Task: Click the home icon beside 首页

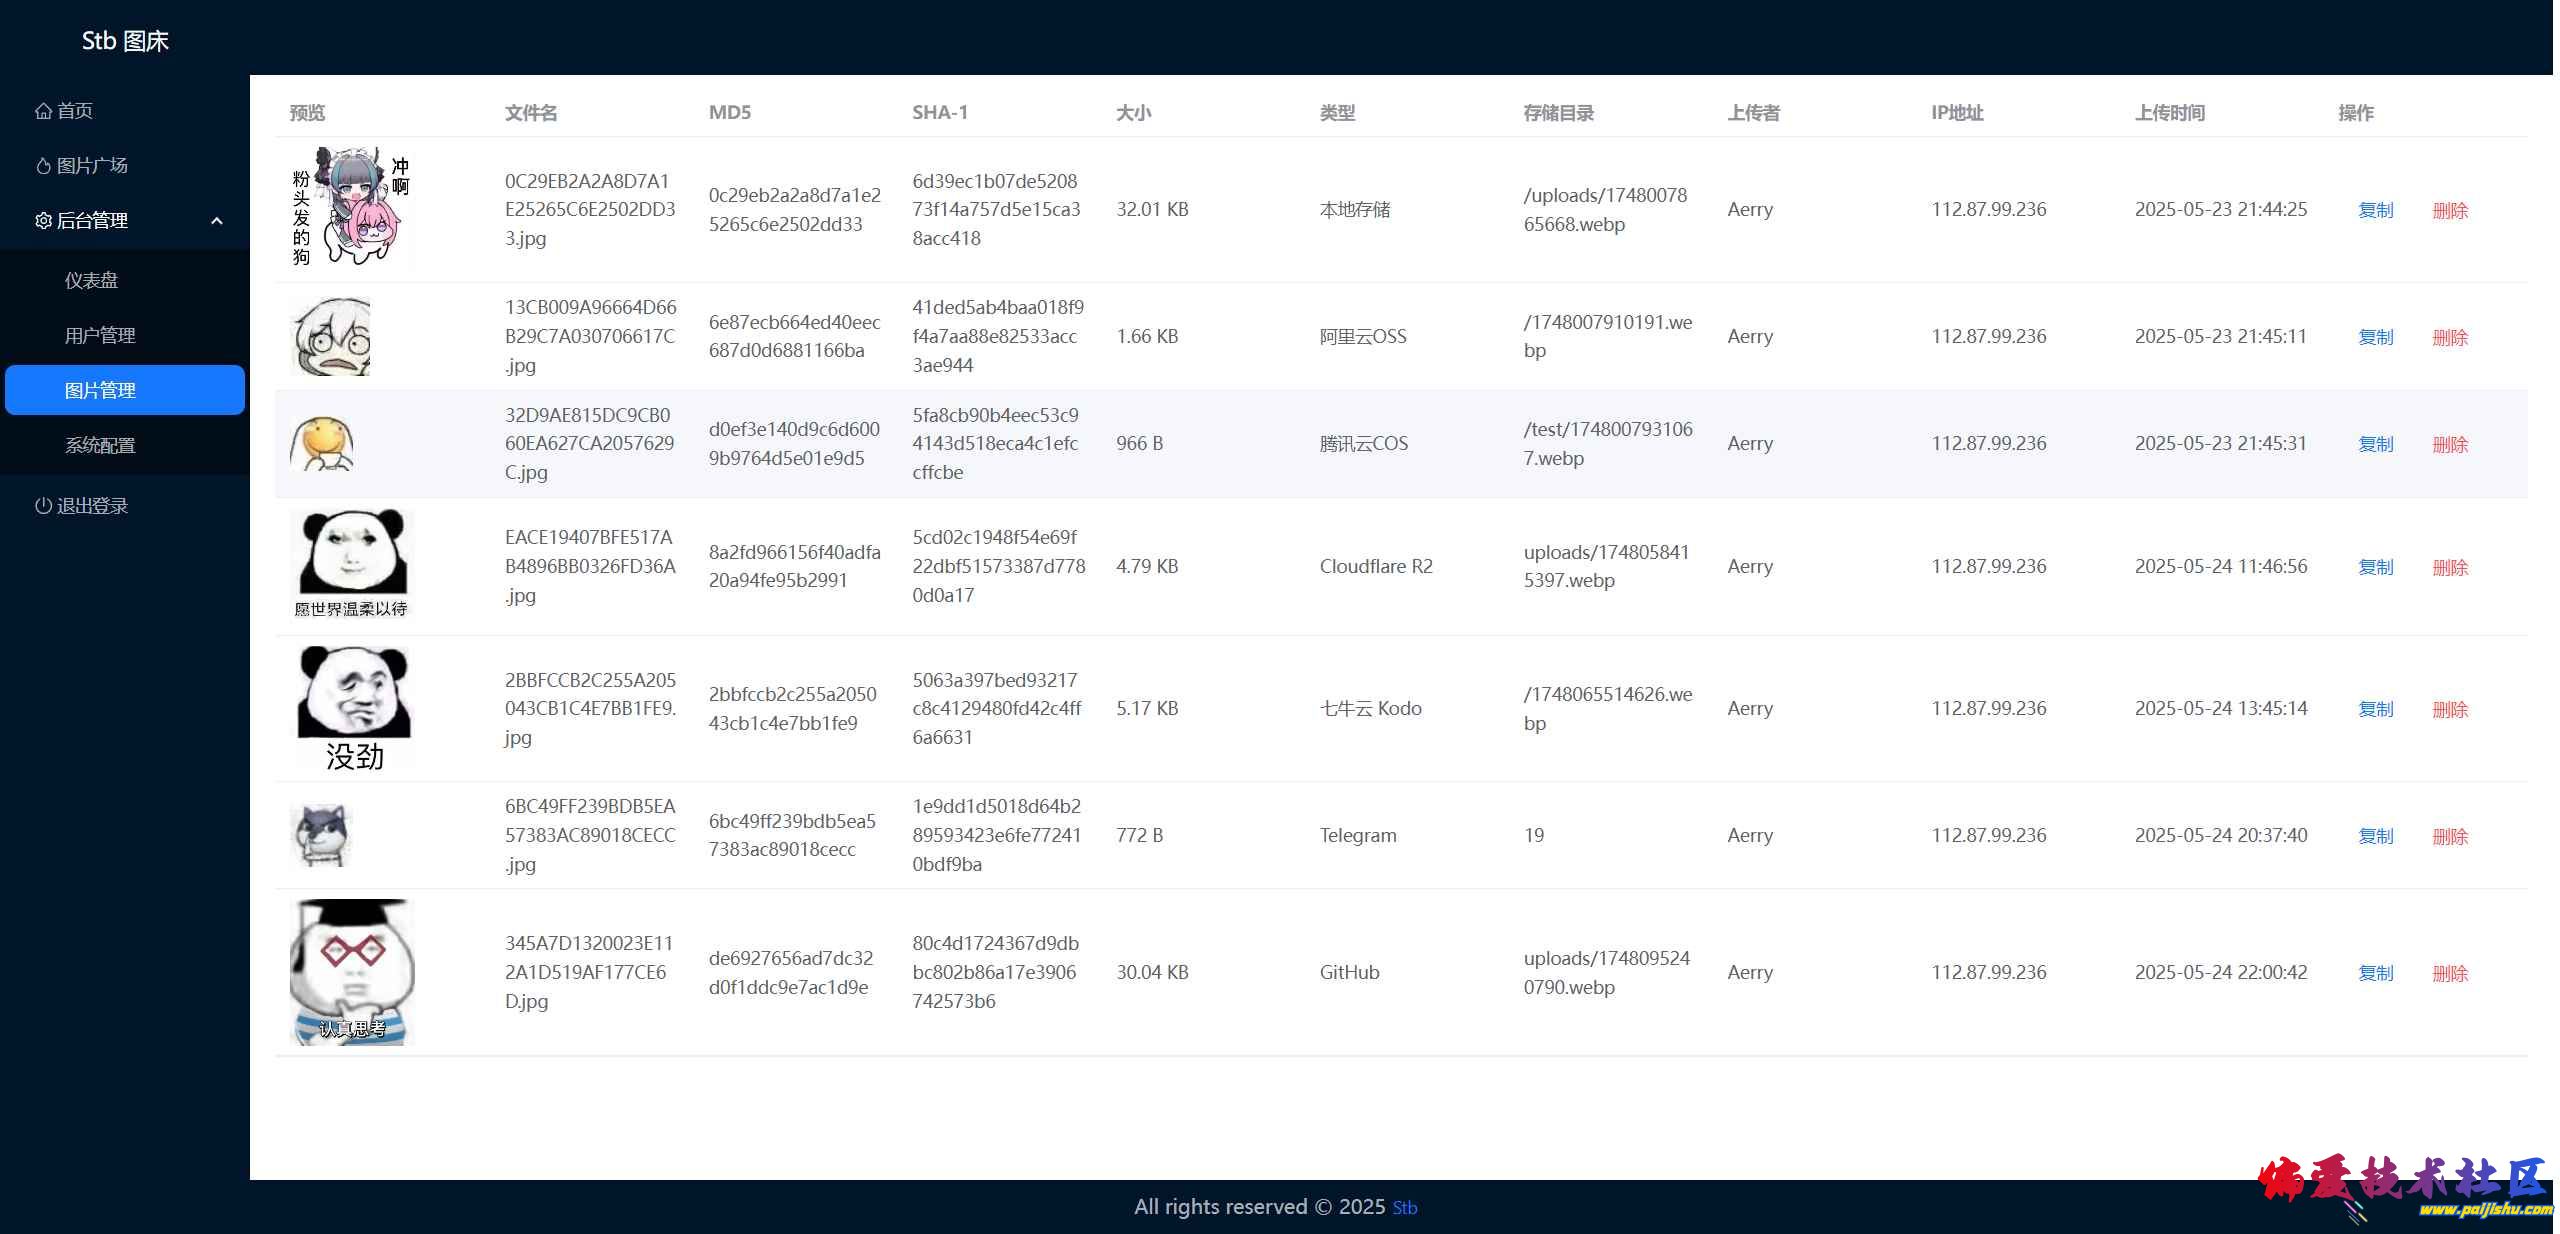Action: click(43, 111)
